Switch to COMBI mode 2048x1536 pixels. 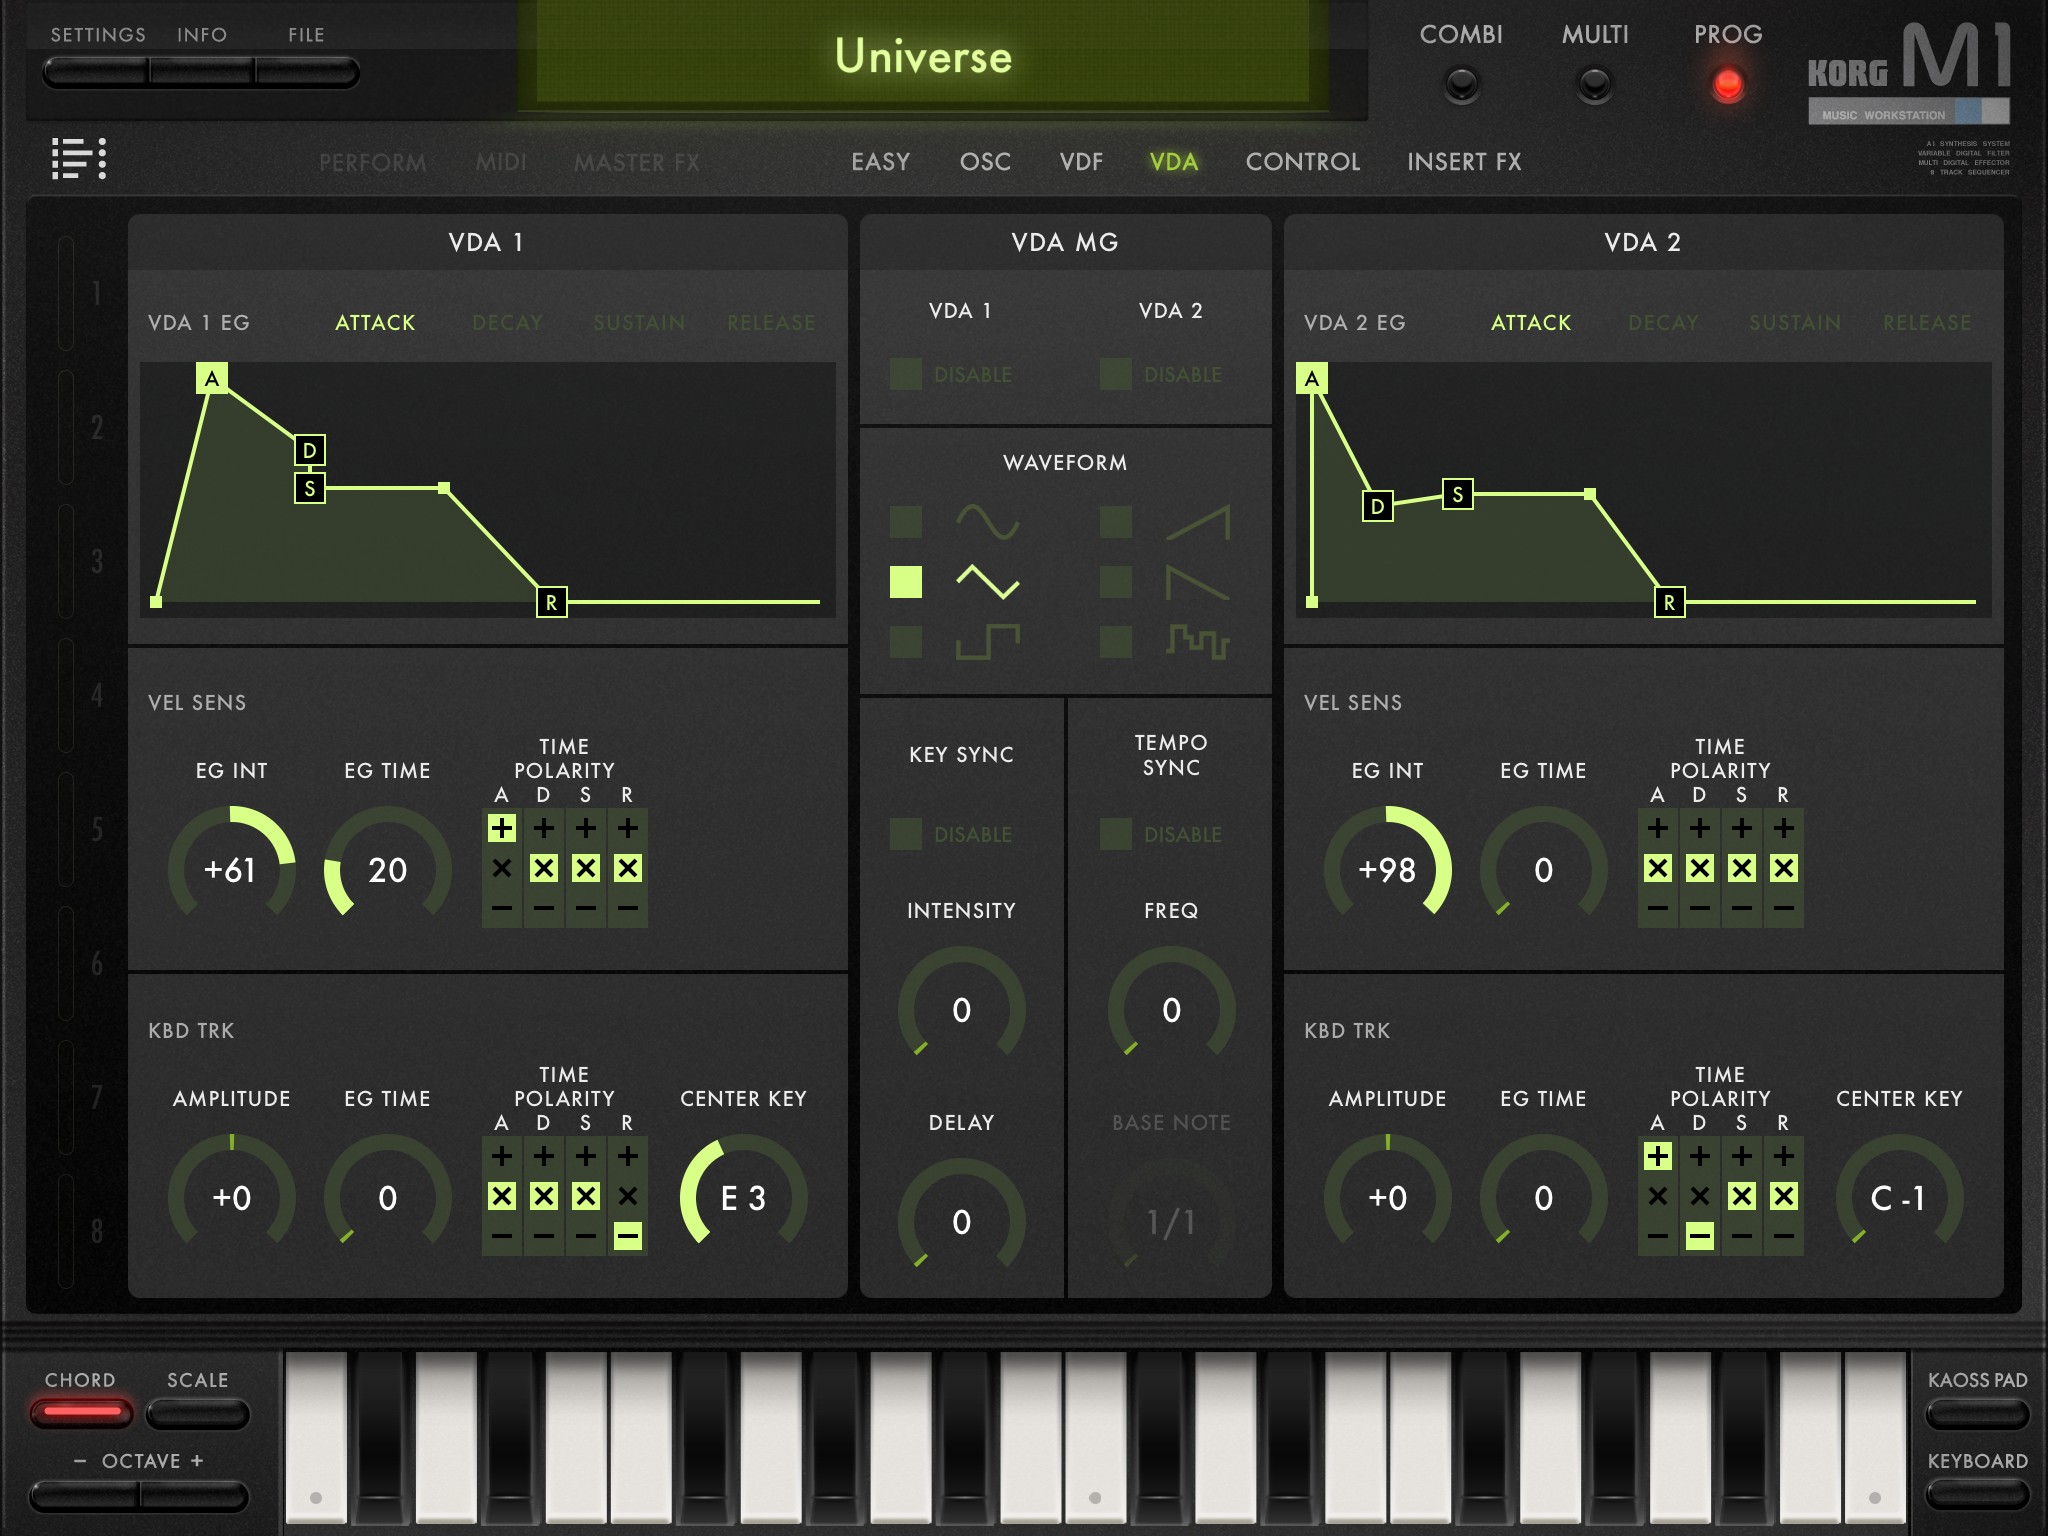click(1461, 84)
